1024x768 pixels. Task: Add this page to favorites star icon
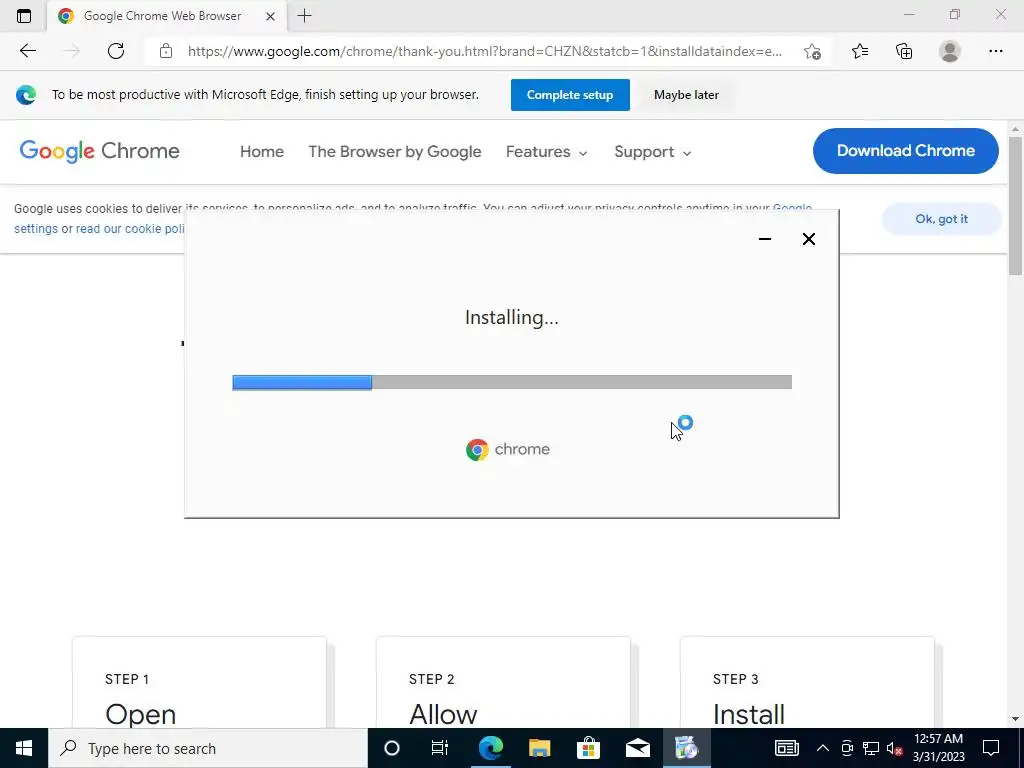[x=812, y=51]
